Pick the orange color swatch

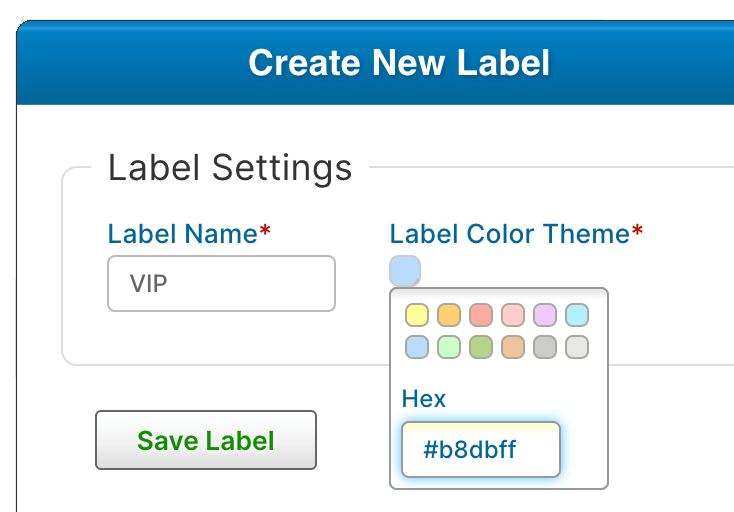coord(449,316)
